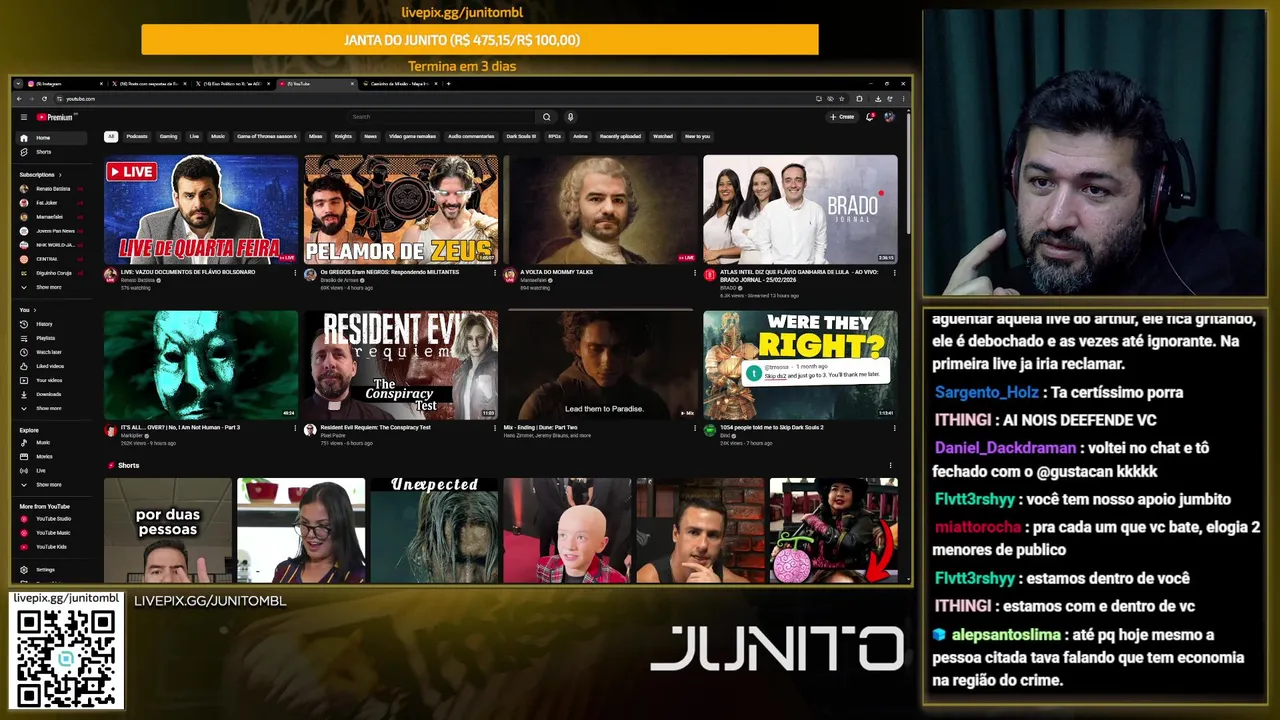Open Movies under Explore
This screenshot has height=720, width=1280.
coord(53,456)
